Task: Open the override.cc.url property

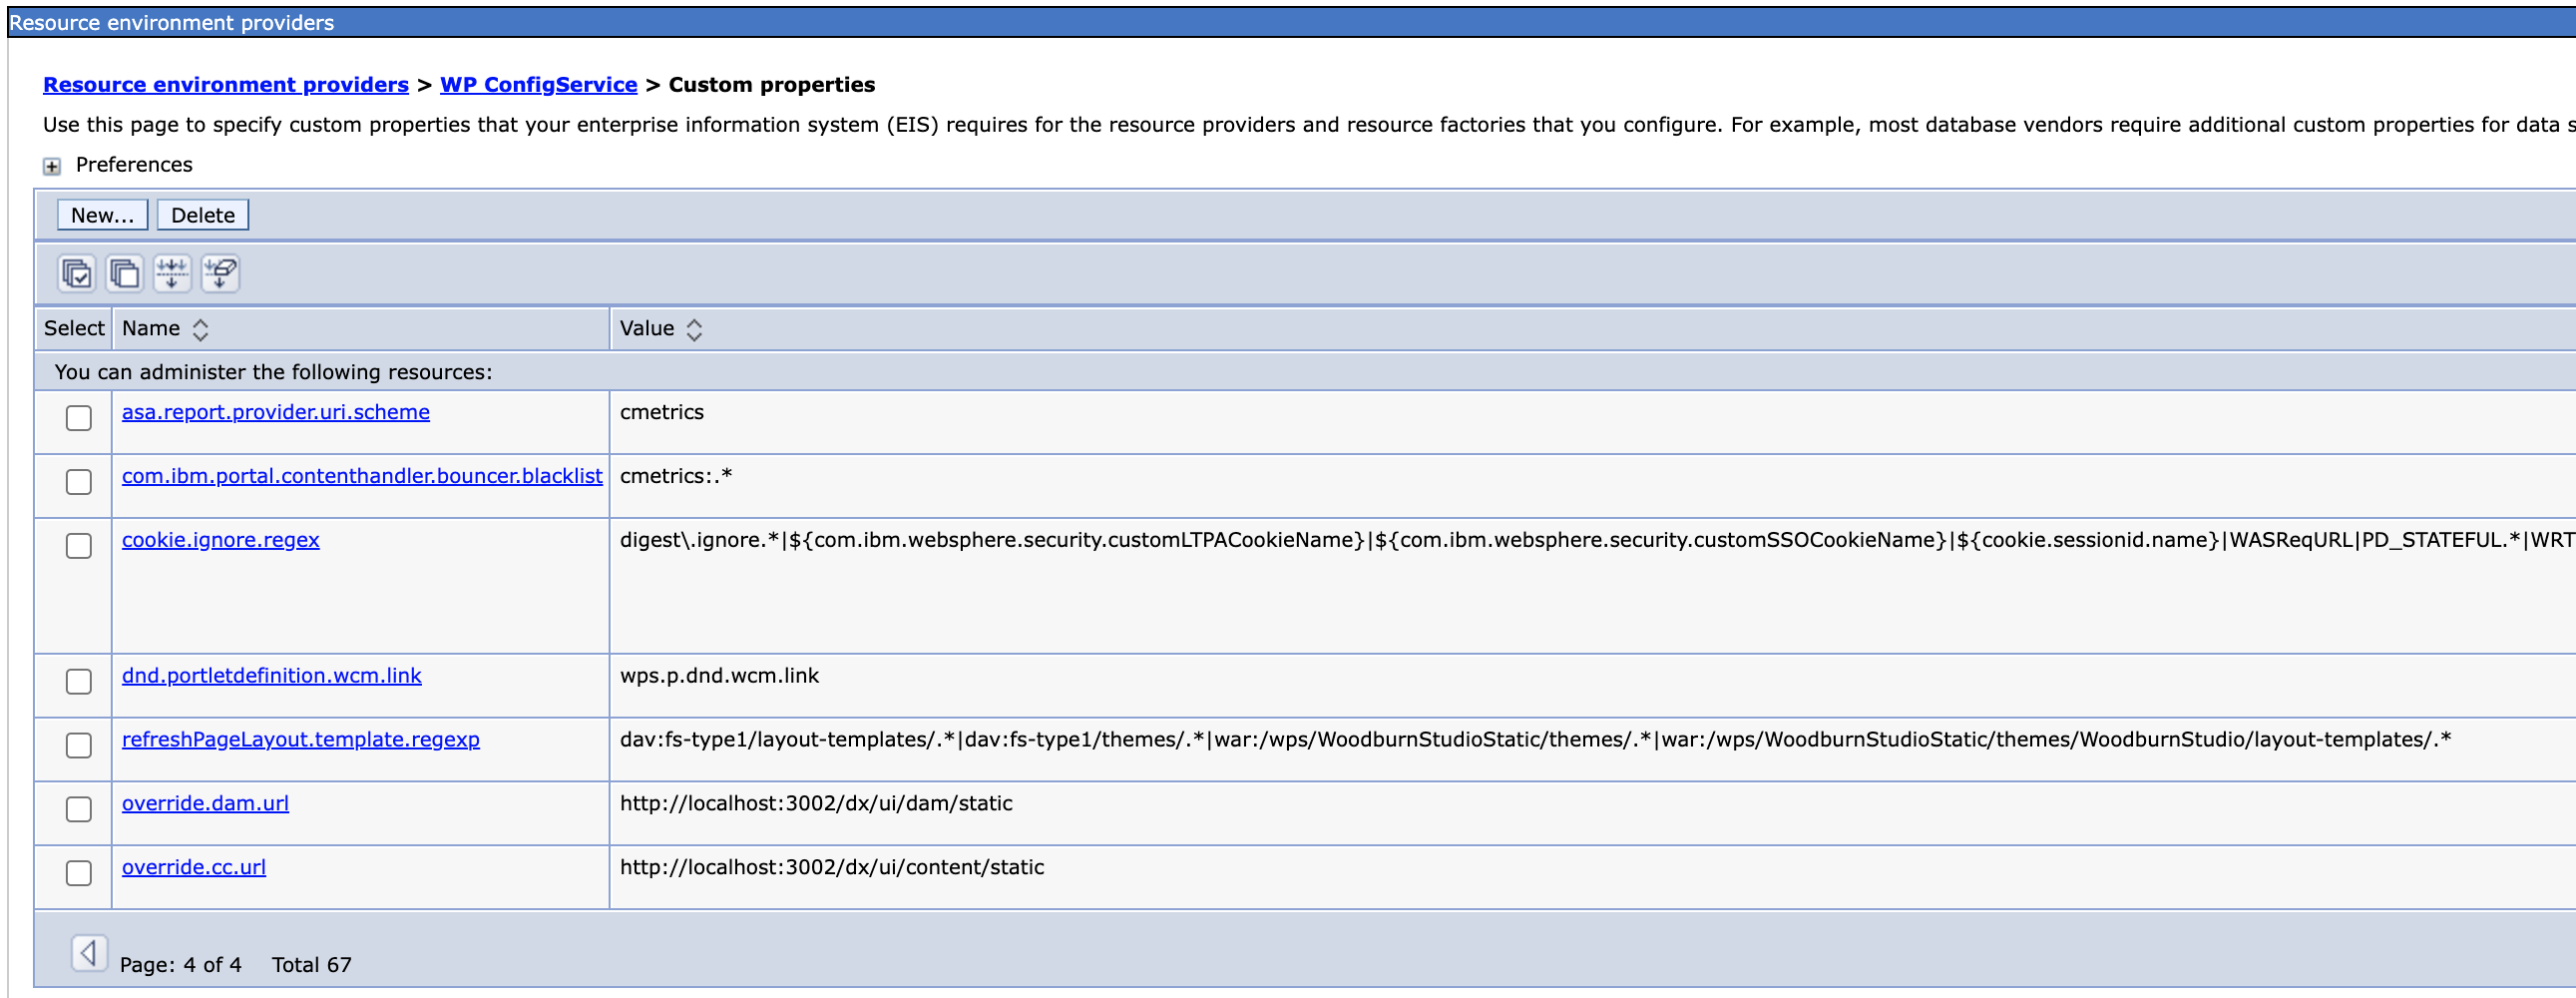Action: coord(194,867)
